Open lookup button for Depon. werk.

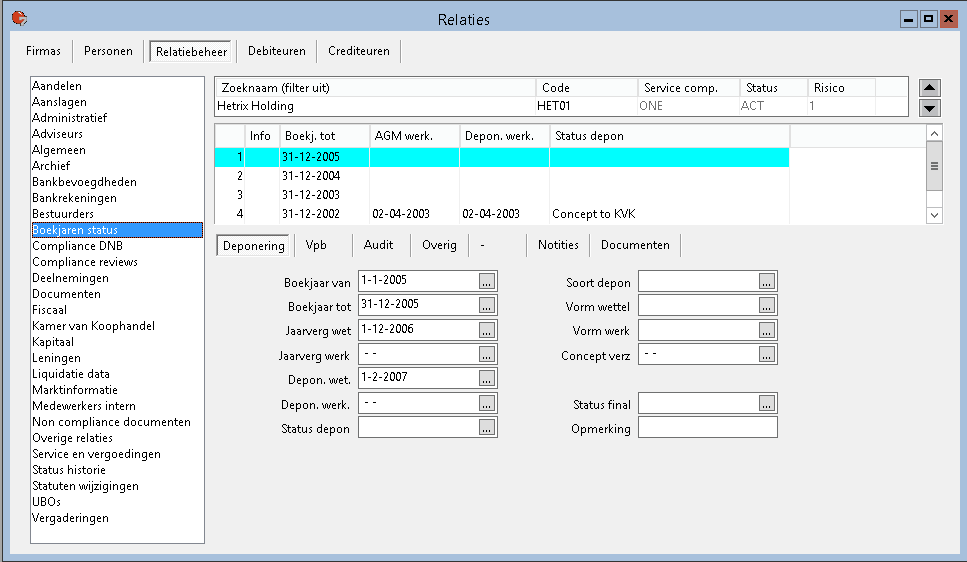coord(487,403)
